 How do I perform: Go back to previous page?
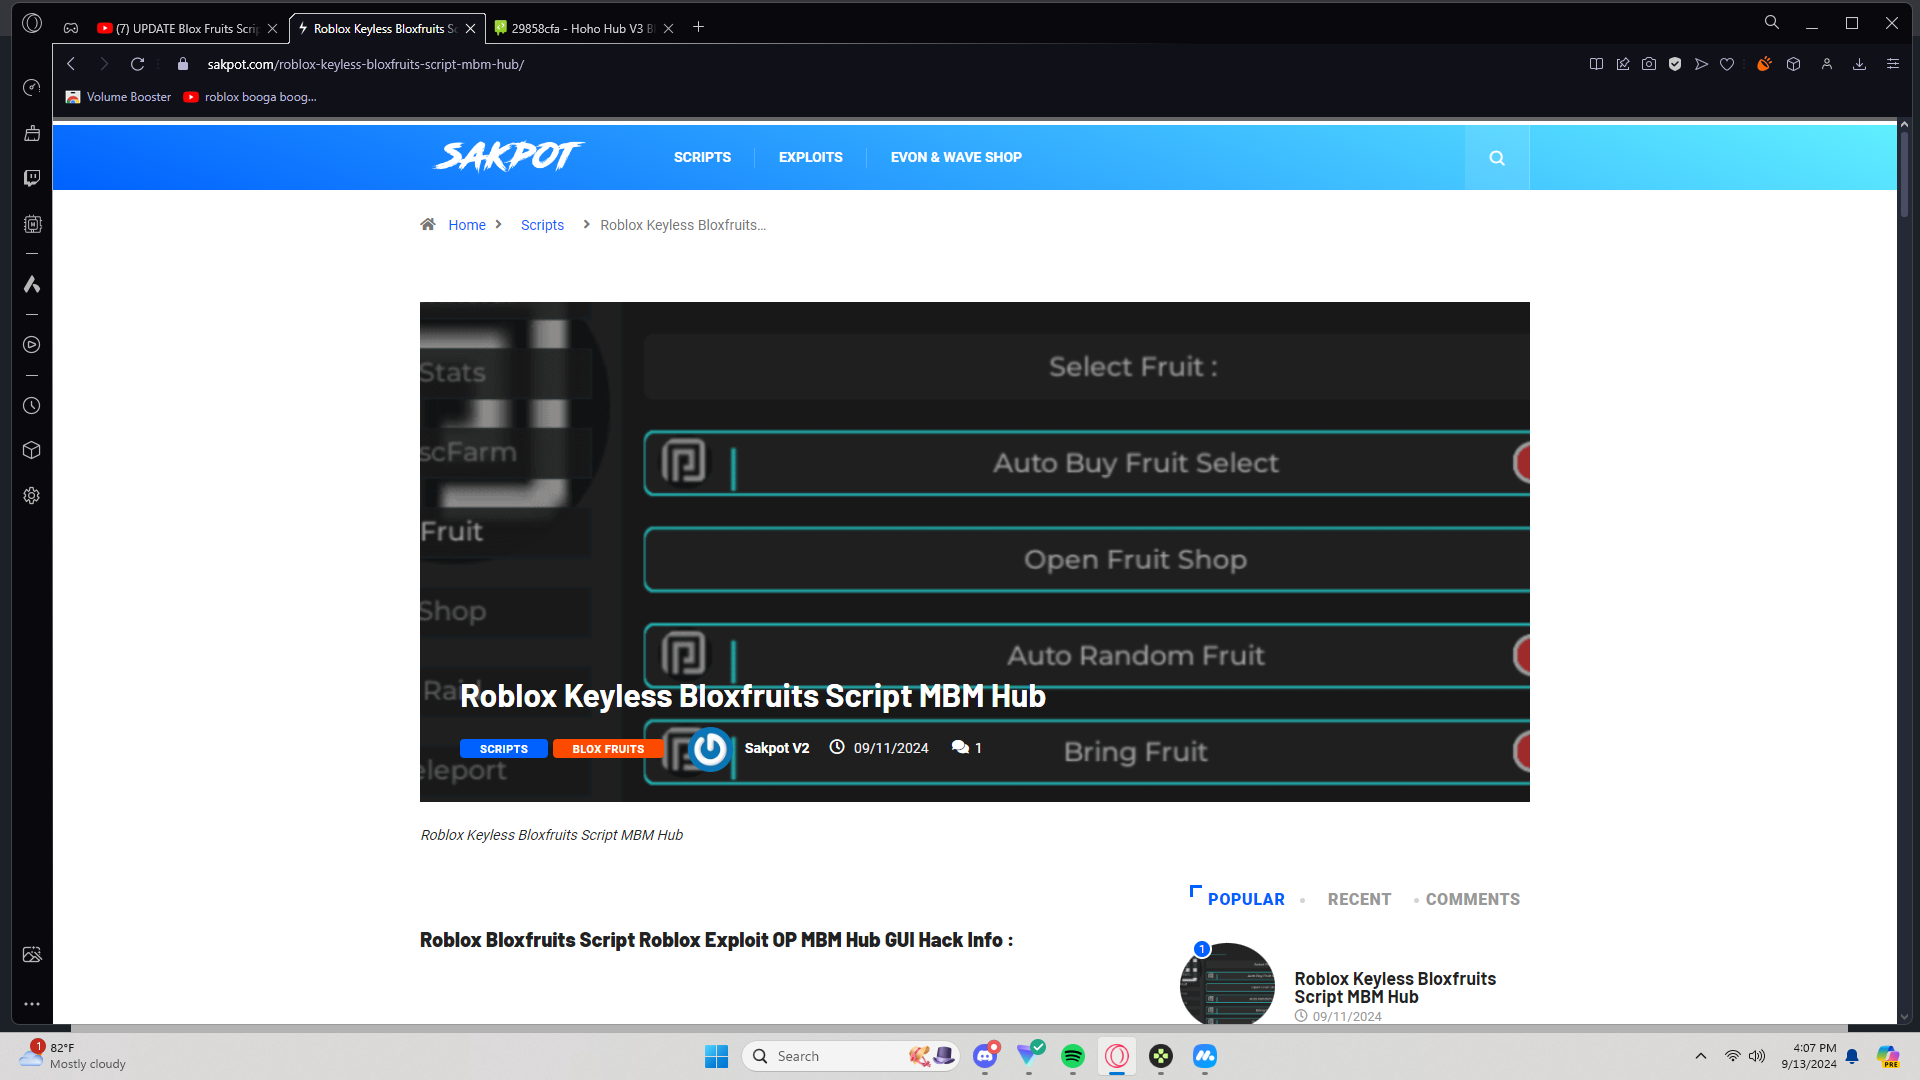71,64
